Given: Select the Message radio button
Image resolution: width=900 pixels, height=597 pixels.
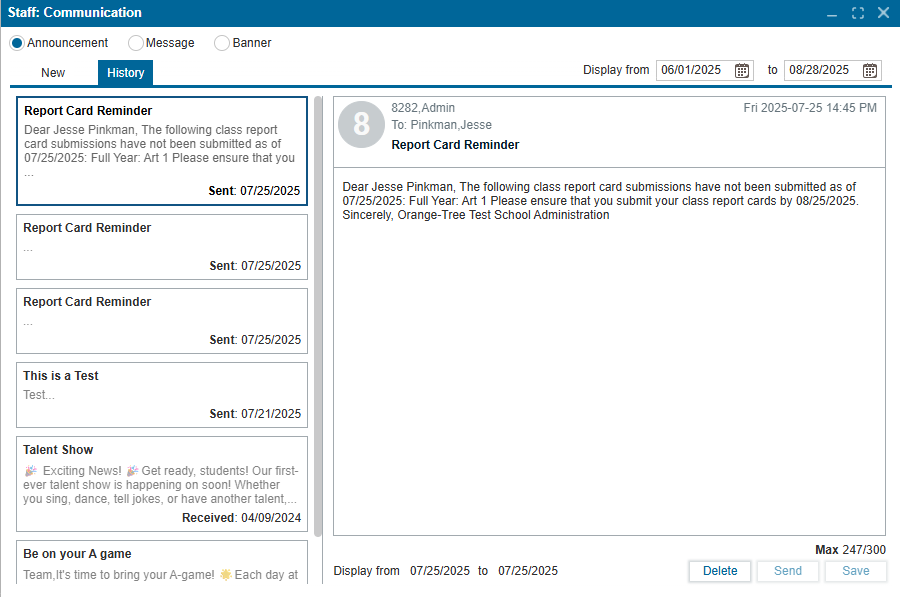Looking at the screenshot, I should click(136, 43).
